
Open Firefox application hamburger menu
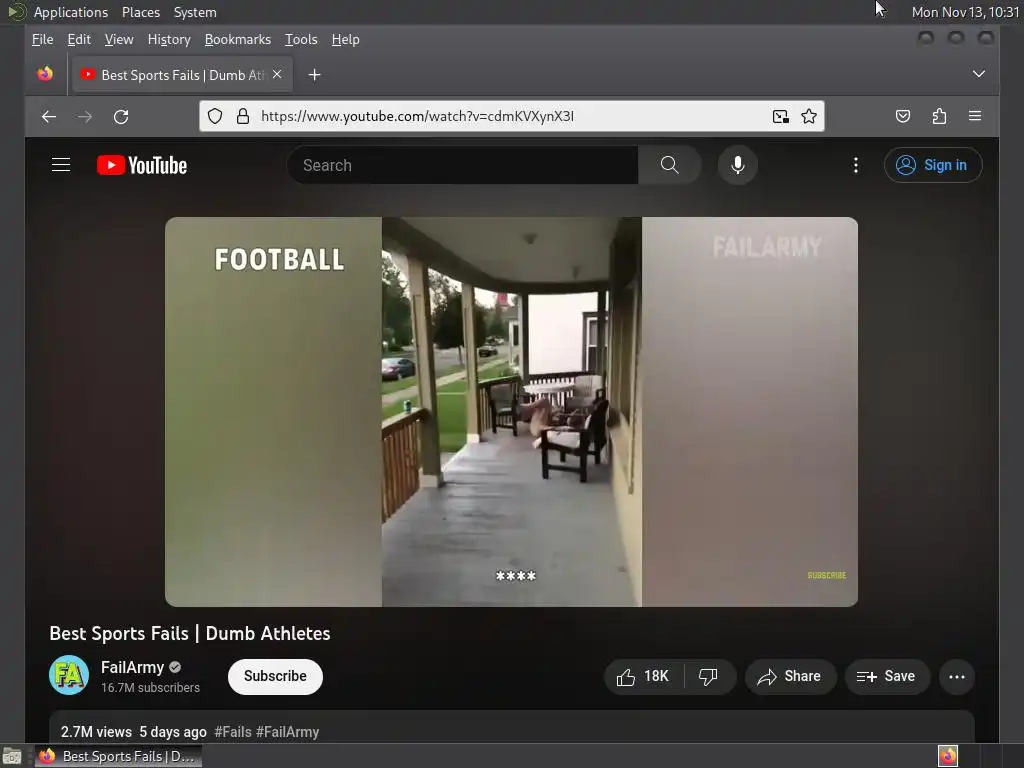(x=975, y=116)
